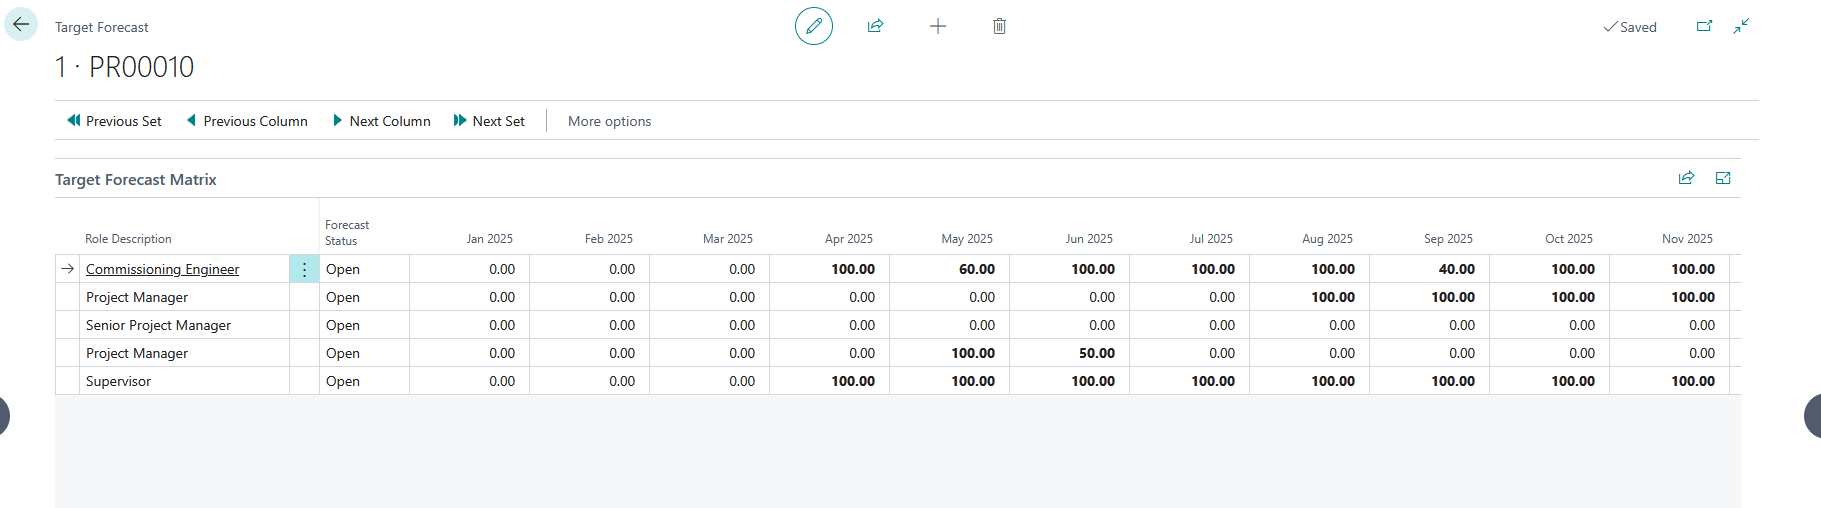The width and height of the screenshot is (1821, 508).
Task: Click the plus icon to create new
Action: [937, 26]
